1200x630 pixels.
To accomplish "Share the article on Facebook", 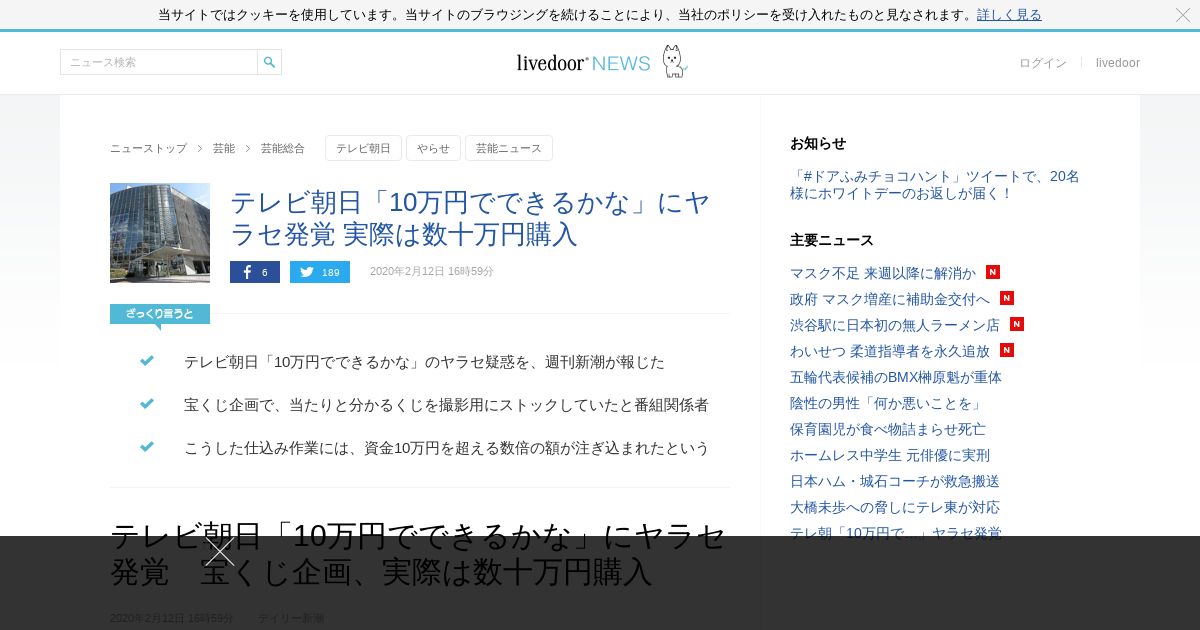I will pos(255,272).
